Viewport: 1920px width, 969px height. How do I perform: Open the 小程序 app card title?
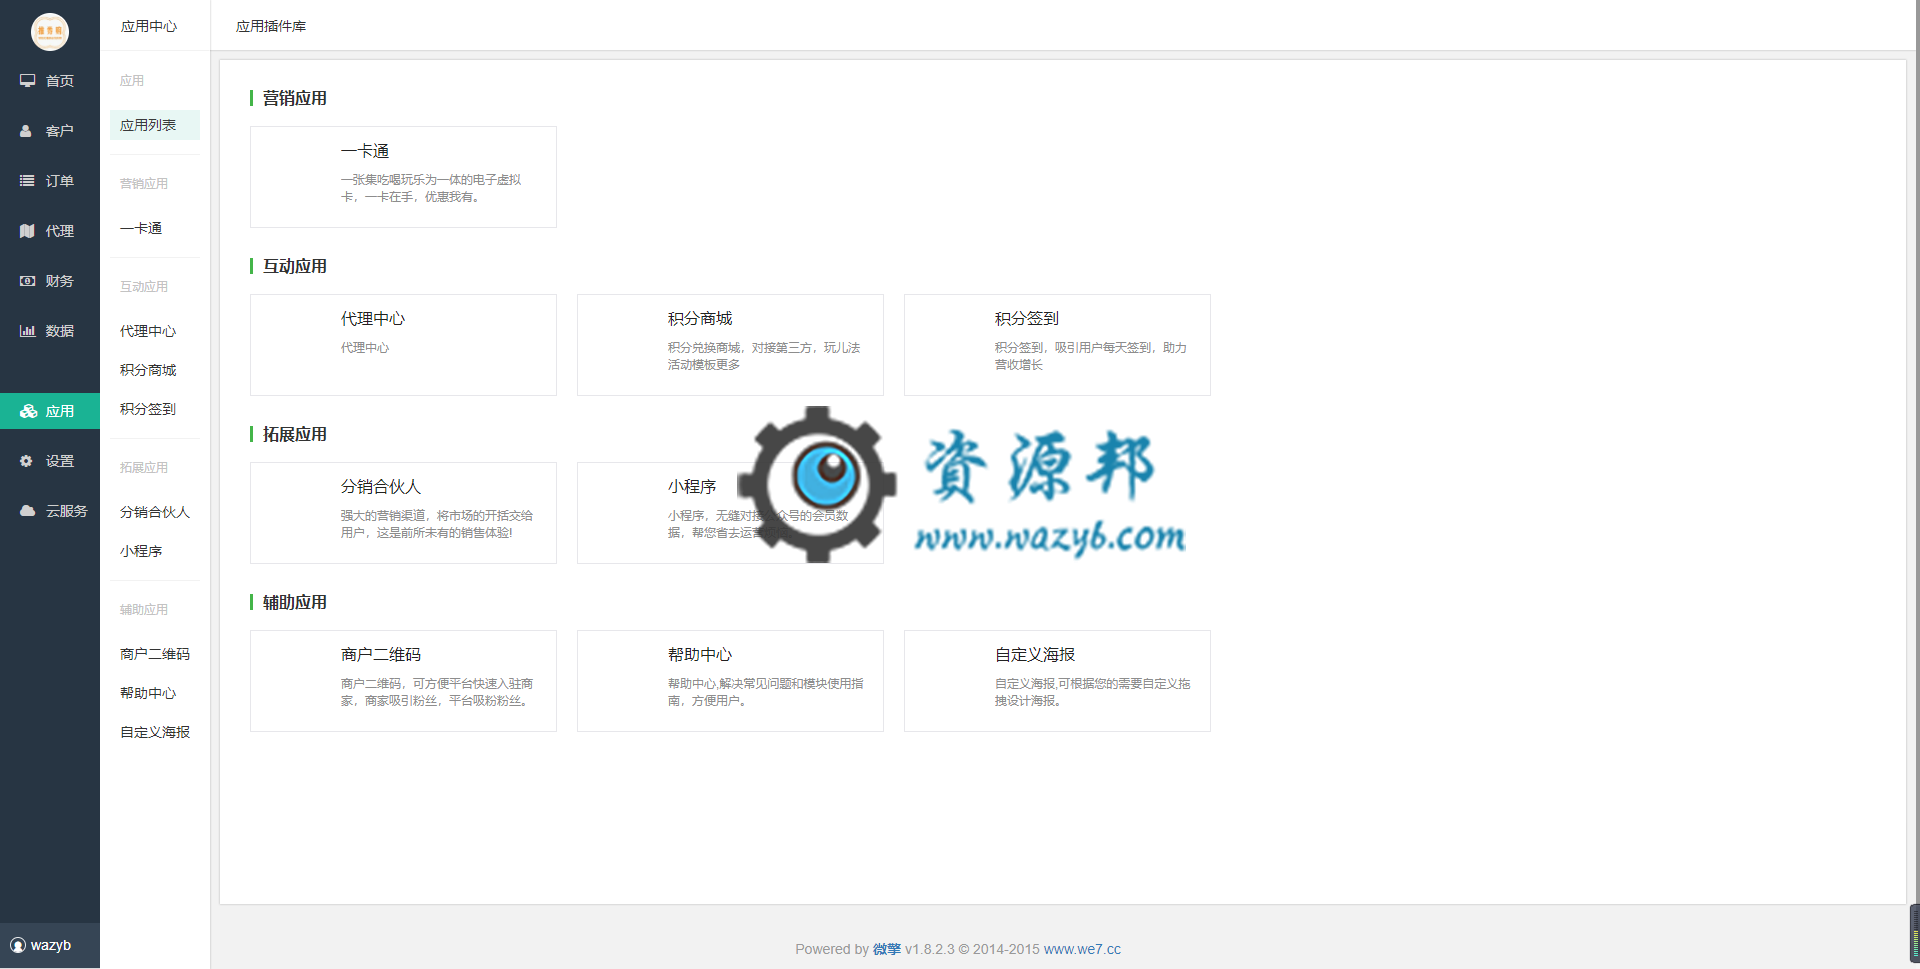[x=692, y=486]
